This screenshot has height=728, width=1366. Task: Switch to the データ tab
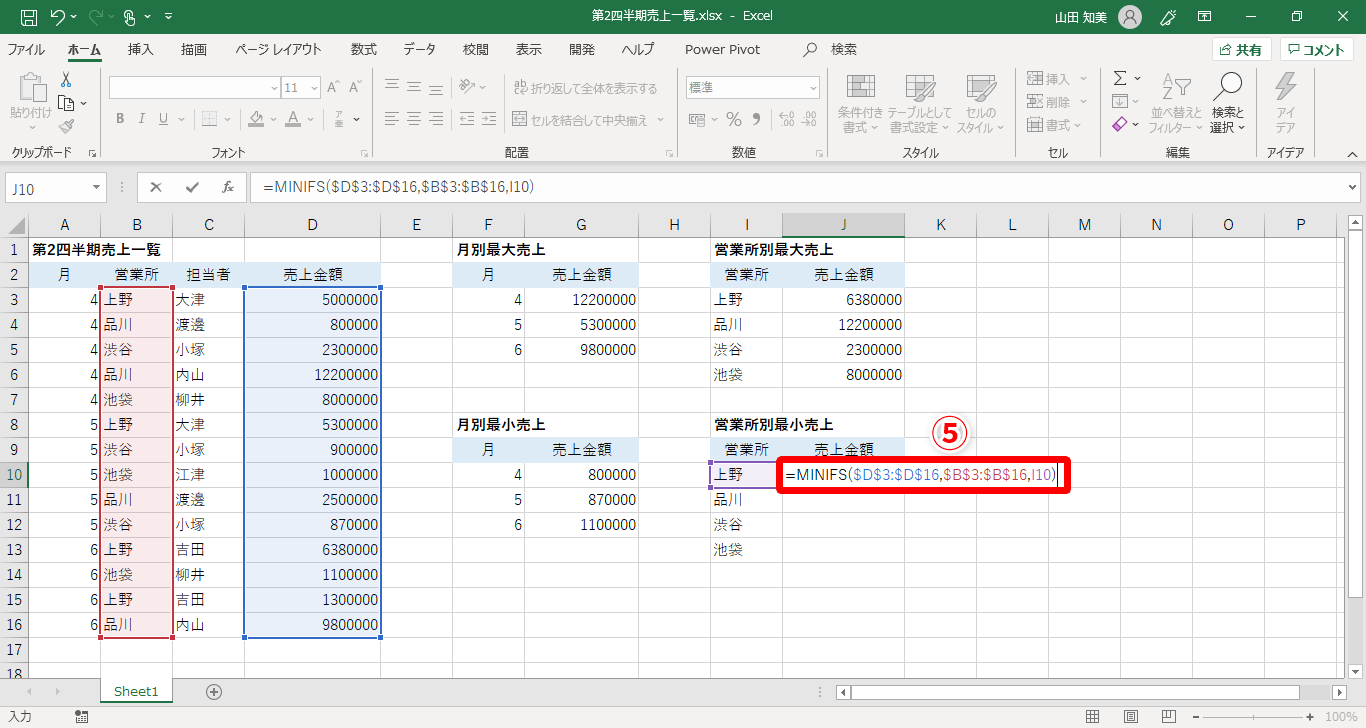point(420,49)
